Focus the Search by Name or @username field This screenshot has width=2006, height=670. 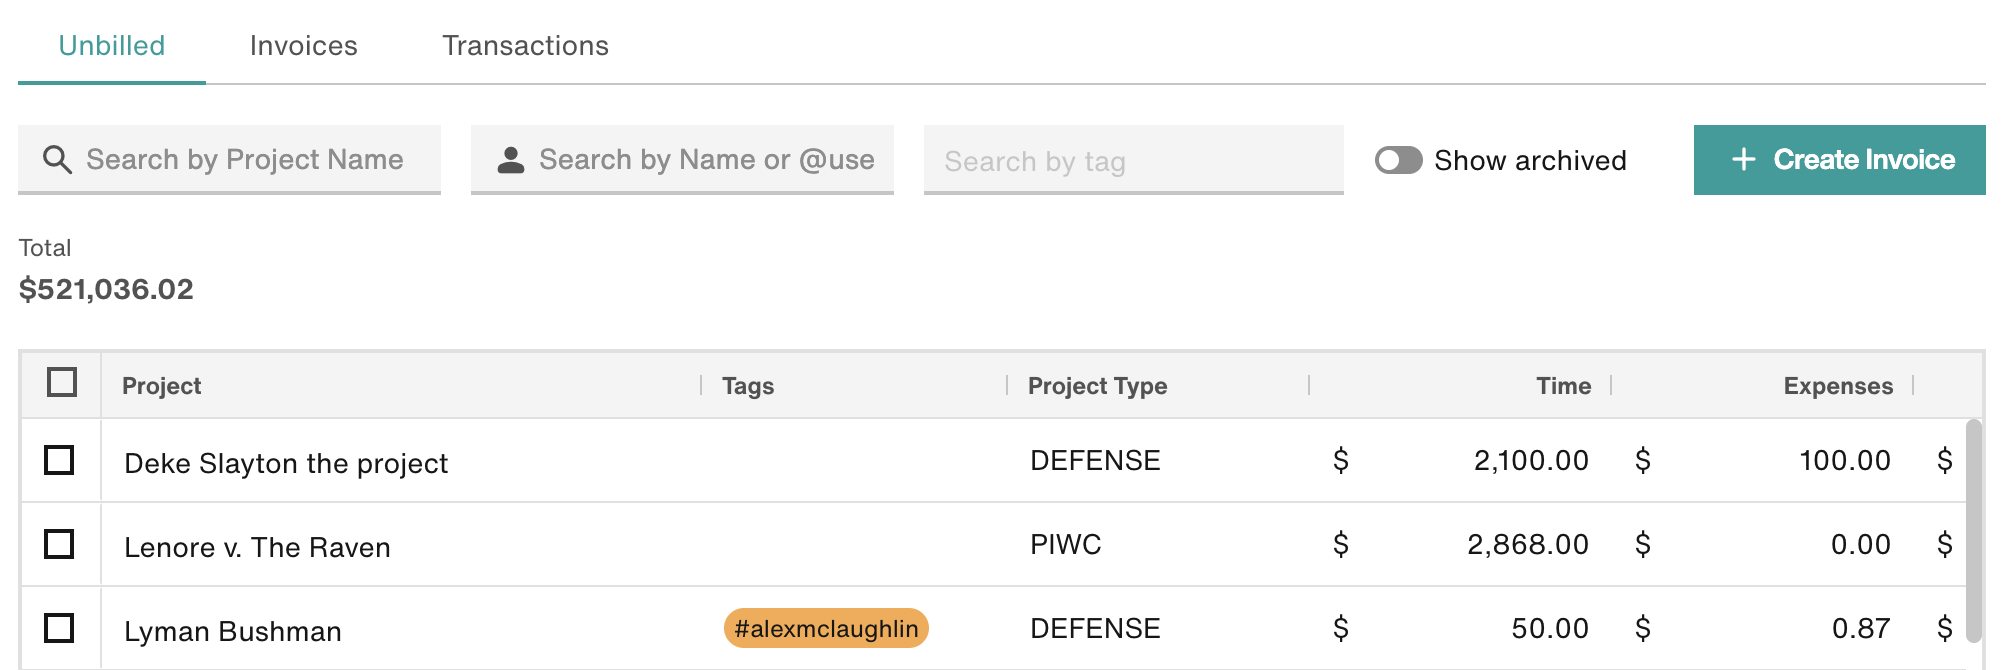[x=682, y=159]
